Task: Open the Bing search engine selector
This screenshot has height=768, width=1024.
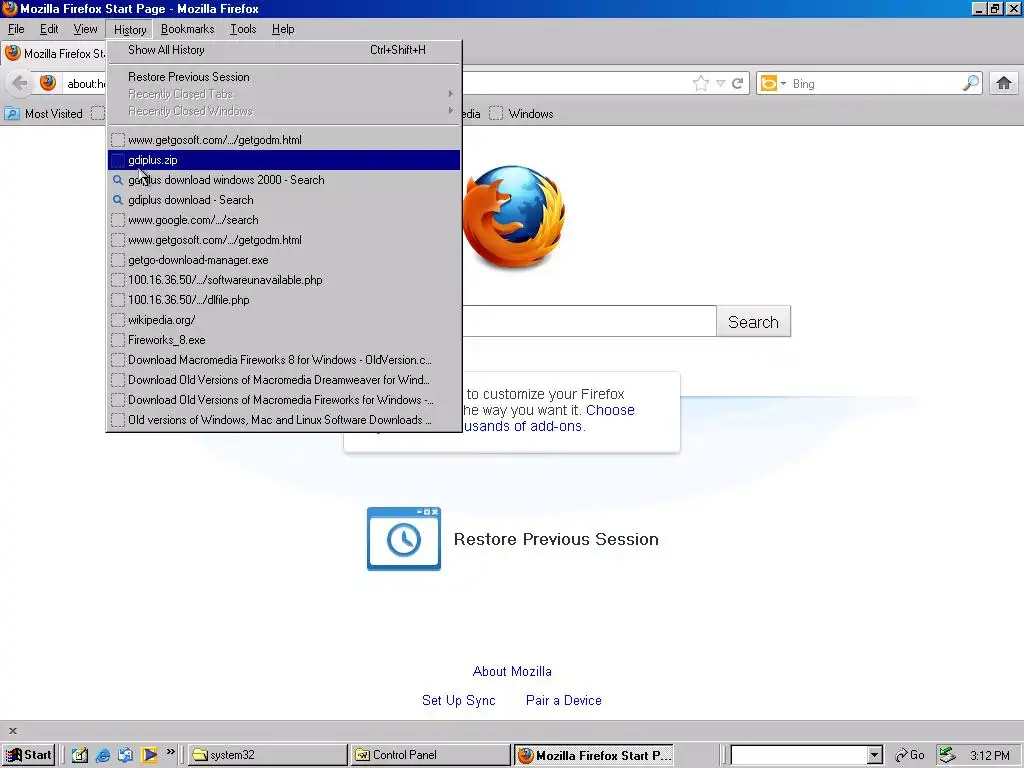Action: tap(773, 84)
